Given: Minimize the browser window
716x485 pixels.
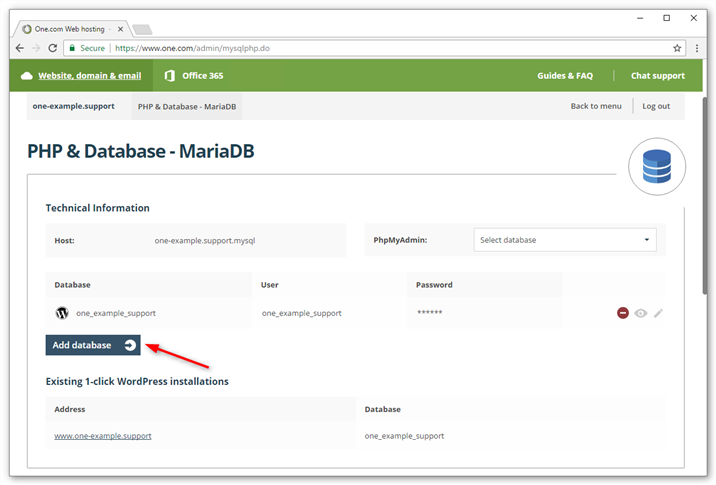Looking at the screenshot, I should pos(640,18).
